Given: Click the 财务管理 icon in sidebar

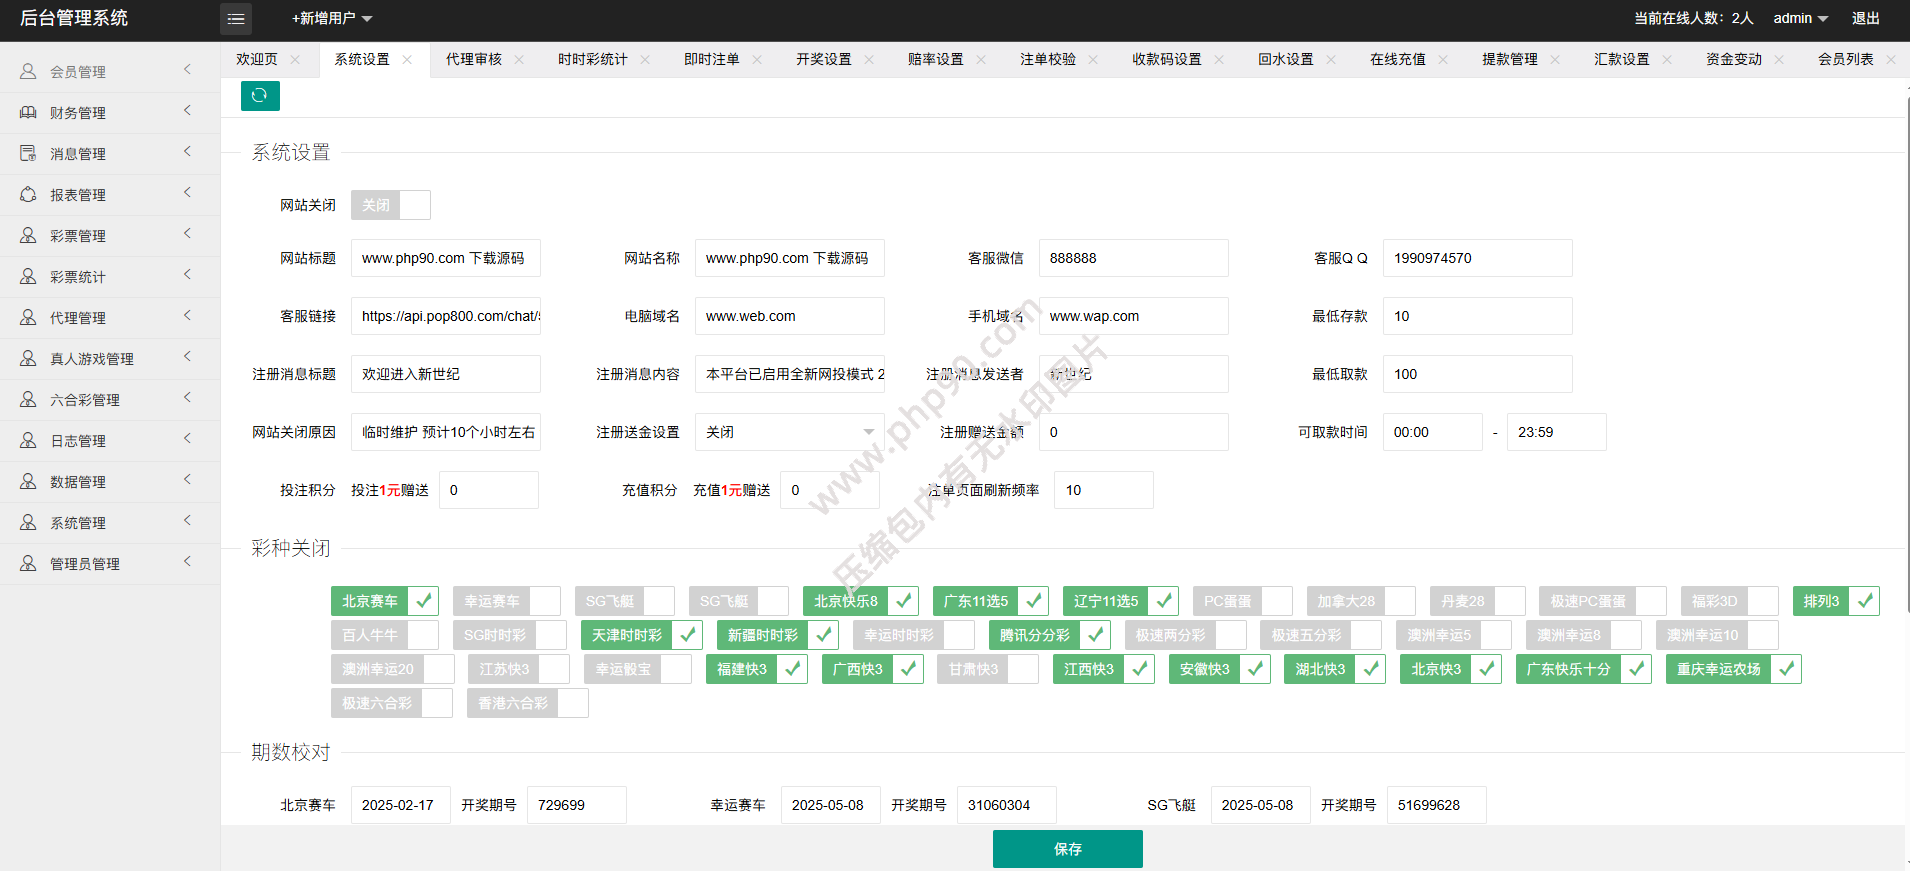Looking at the screenshot, I should coord(28,113).
